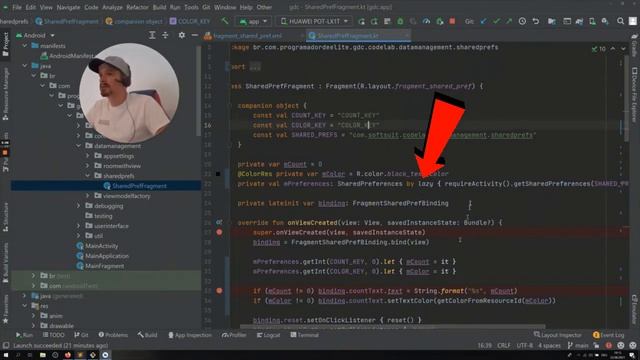640x360 pixels.
Task: Expand the folded import region
Action: [255, 67]
